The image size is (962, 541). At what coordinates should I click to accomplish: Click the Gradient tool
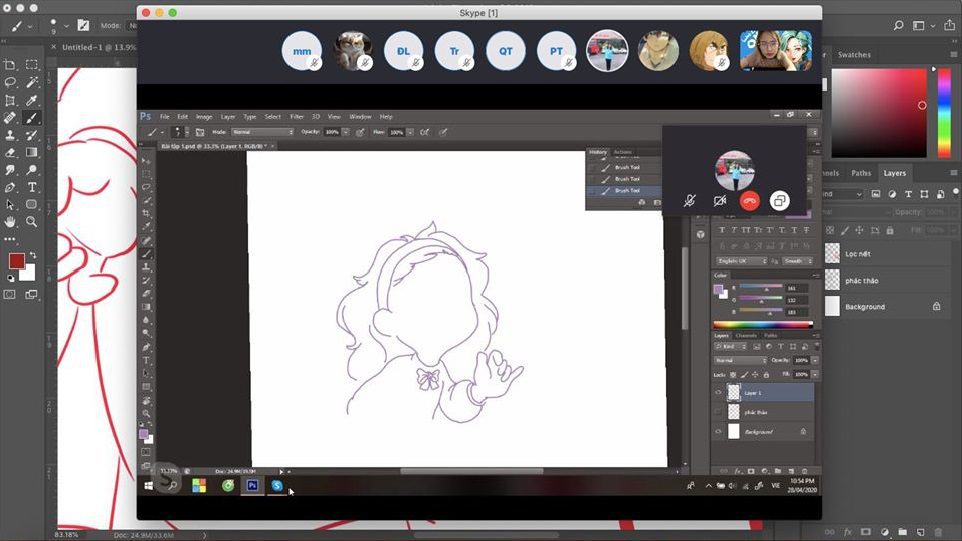32,152
